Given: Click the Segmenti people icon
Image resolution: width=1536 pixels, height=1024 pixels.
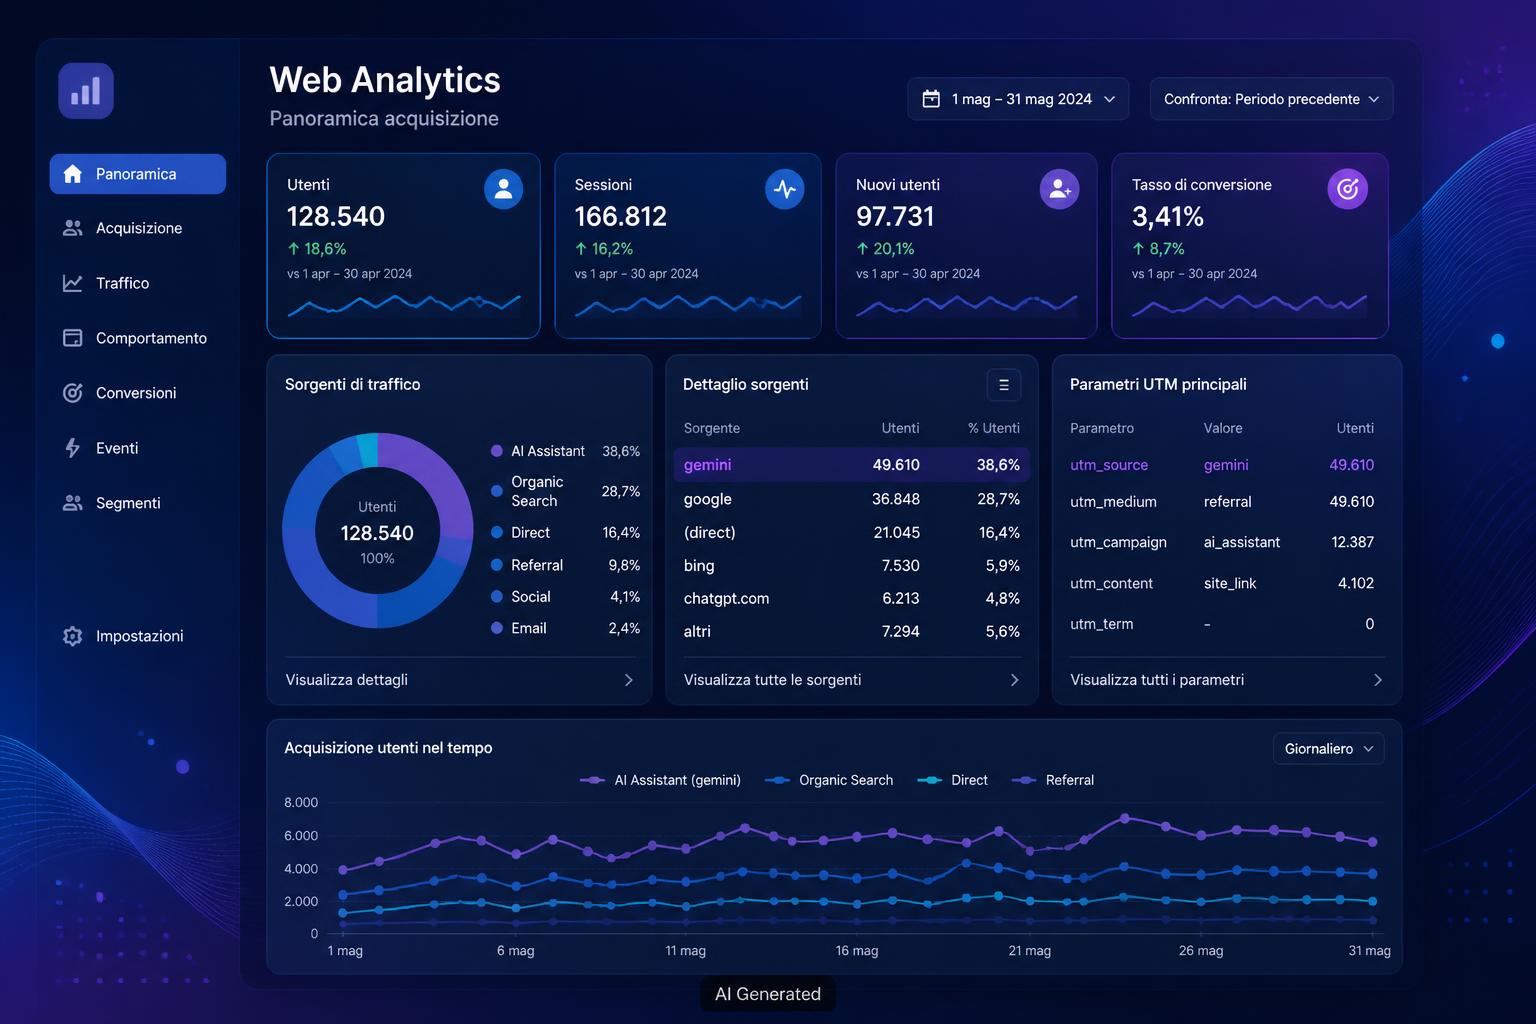Looking at the screenshot, I should pos(72,503).
